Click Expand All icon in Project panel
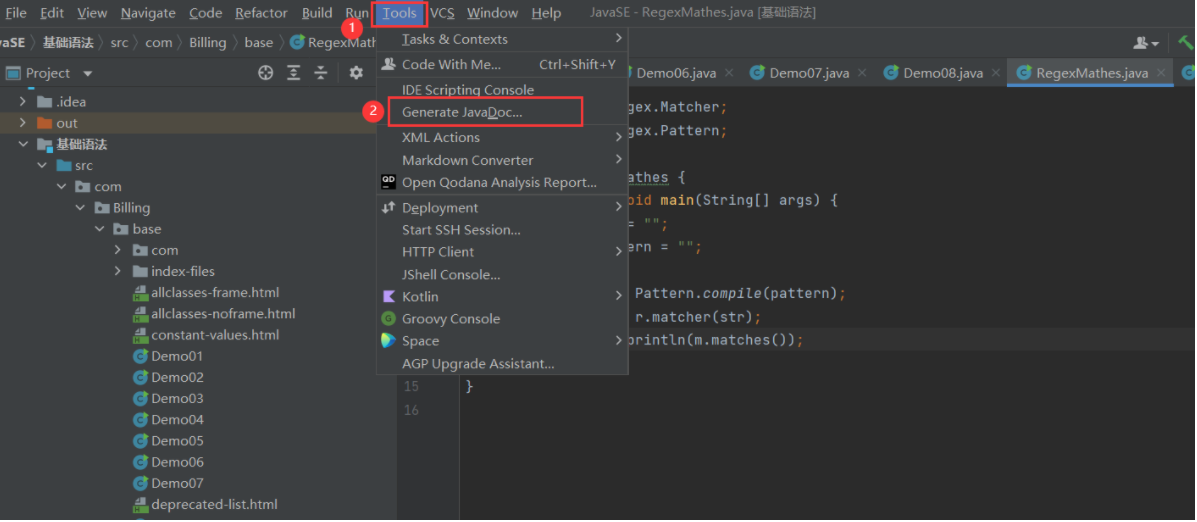1197x522 pixels. pyautogui.click(x=293, y=73)
